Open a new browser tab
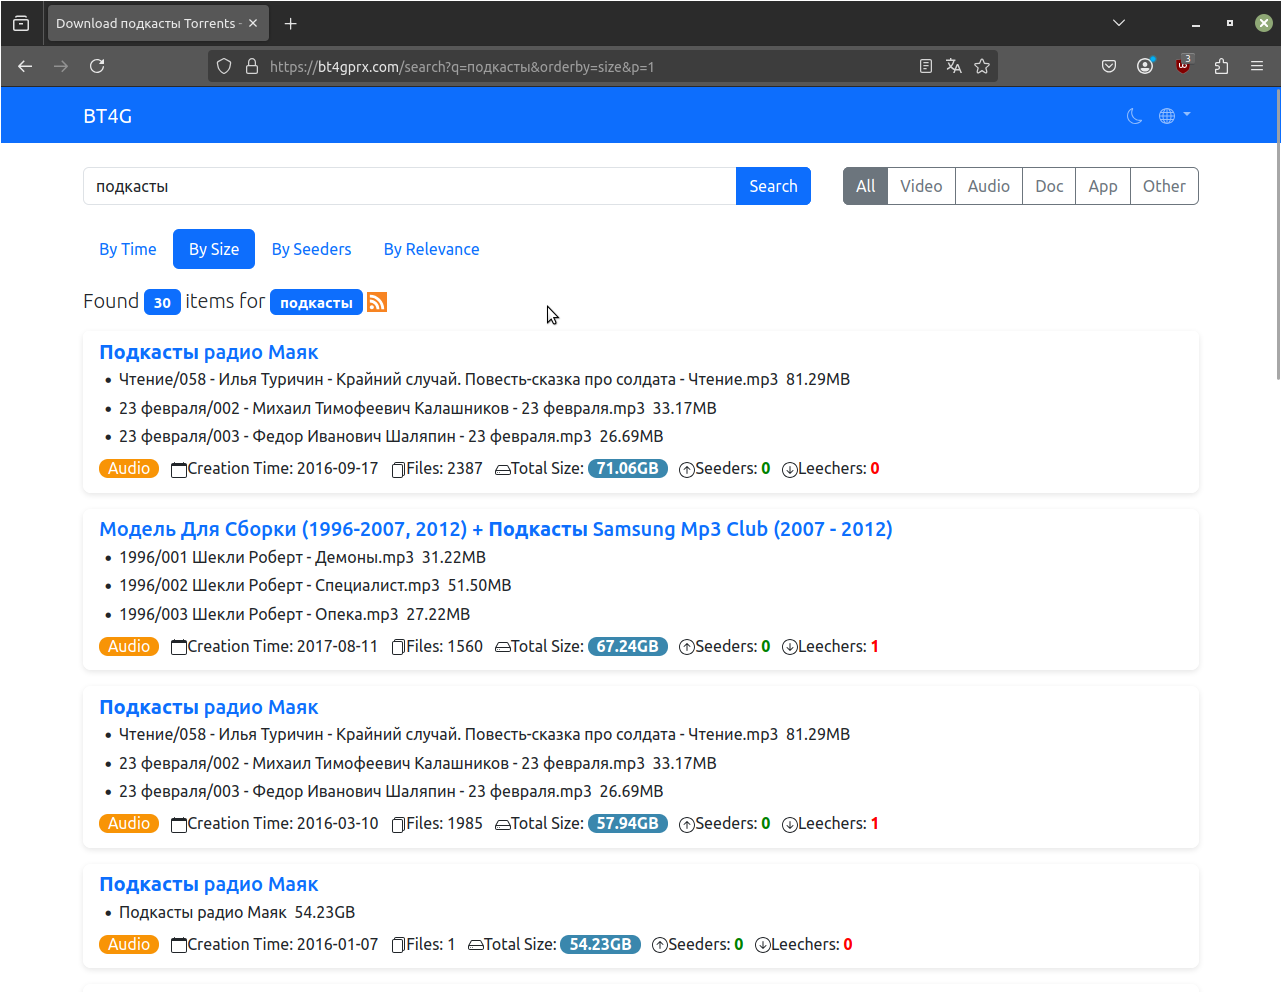Image resolution: width=1282 pixels, height=993 pixels. tap(290, 23)
